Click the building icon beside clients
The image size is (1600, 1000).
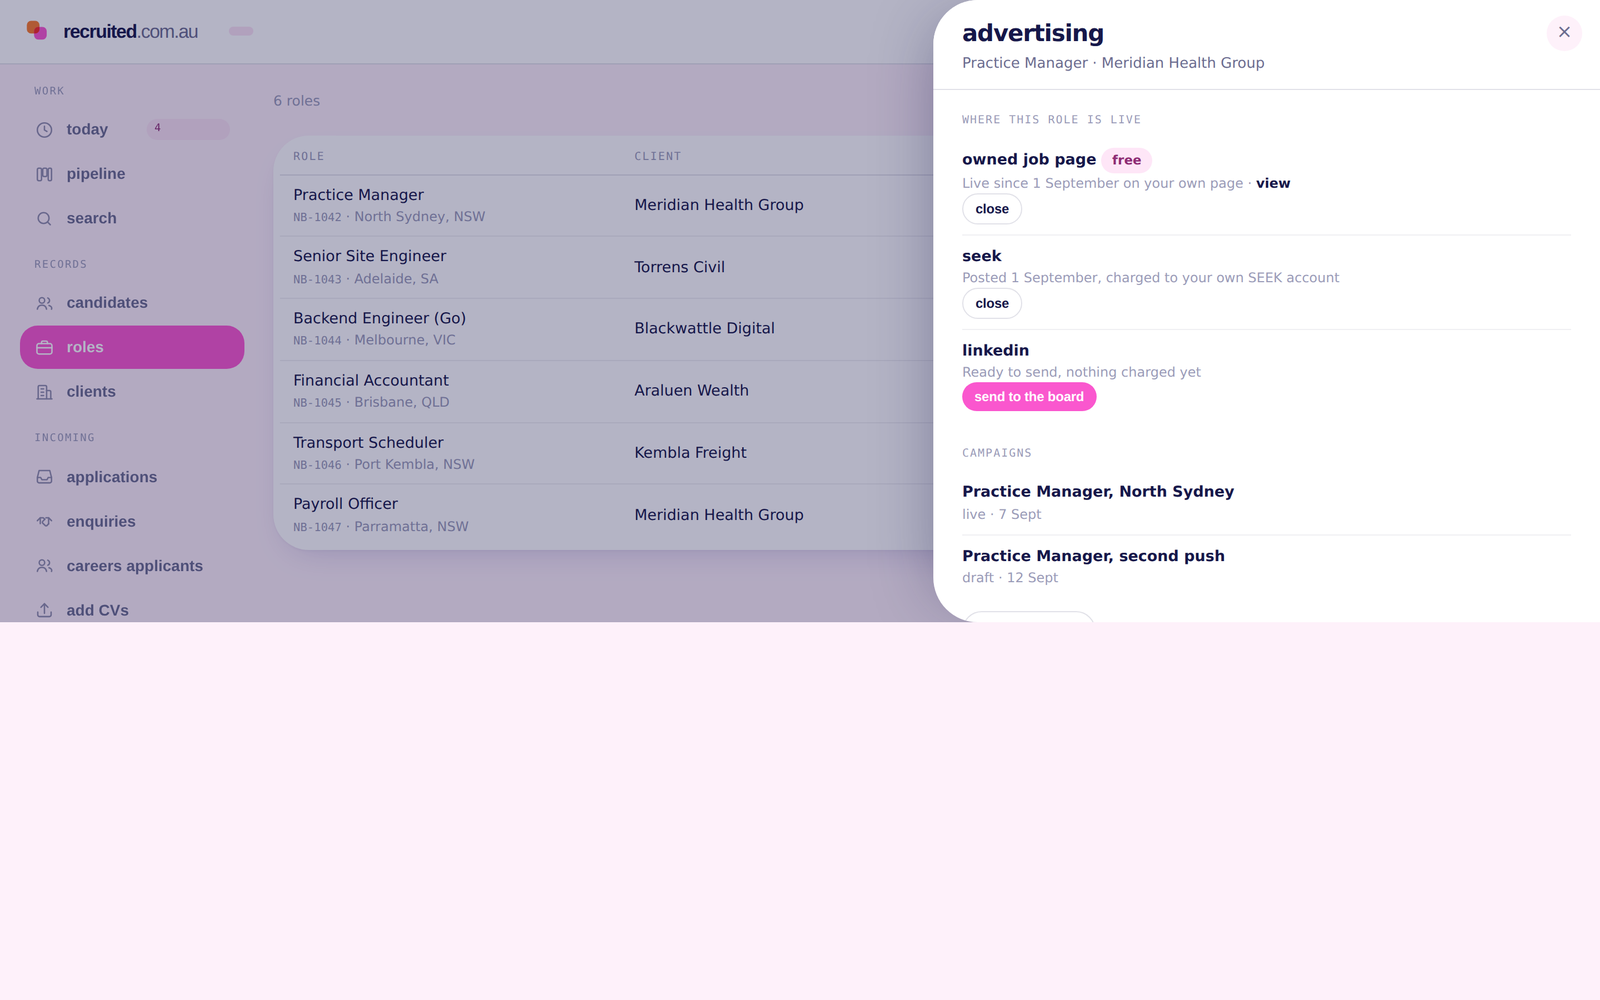click(x=44, y=392)
